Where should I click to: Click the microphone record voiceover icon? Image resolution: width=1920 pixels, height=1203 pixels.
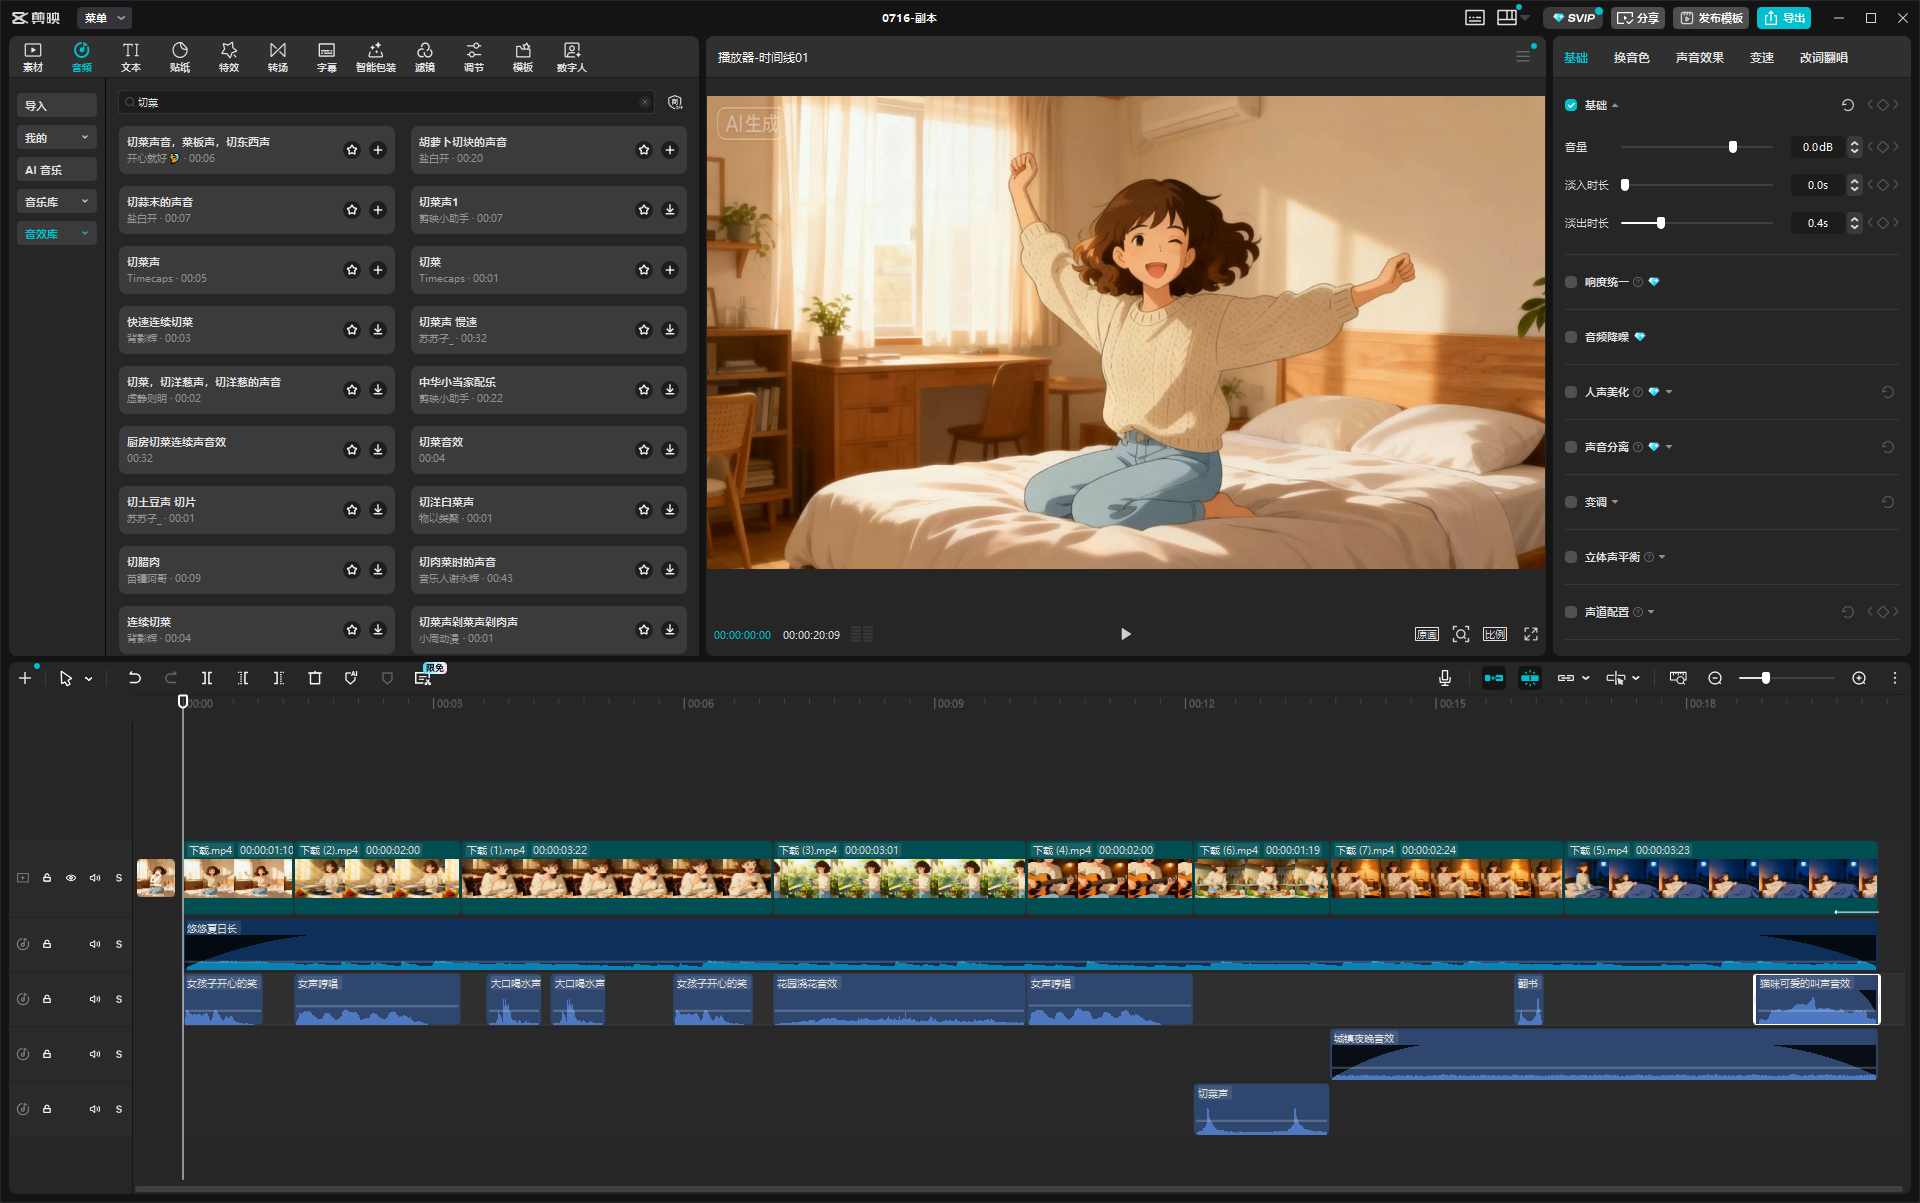(x=1445, y=678)
